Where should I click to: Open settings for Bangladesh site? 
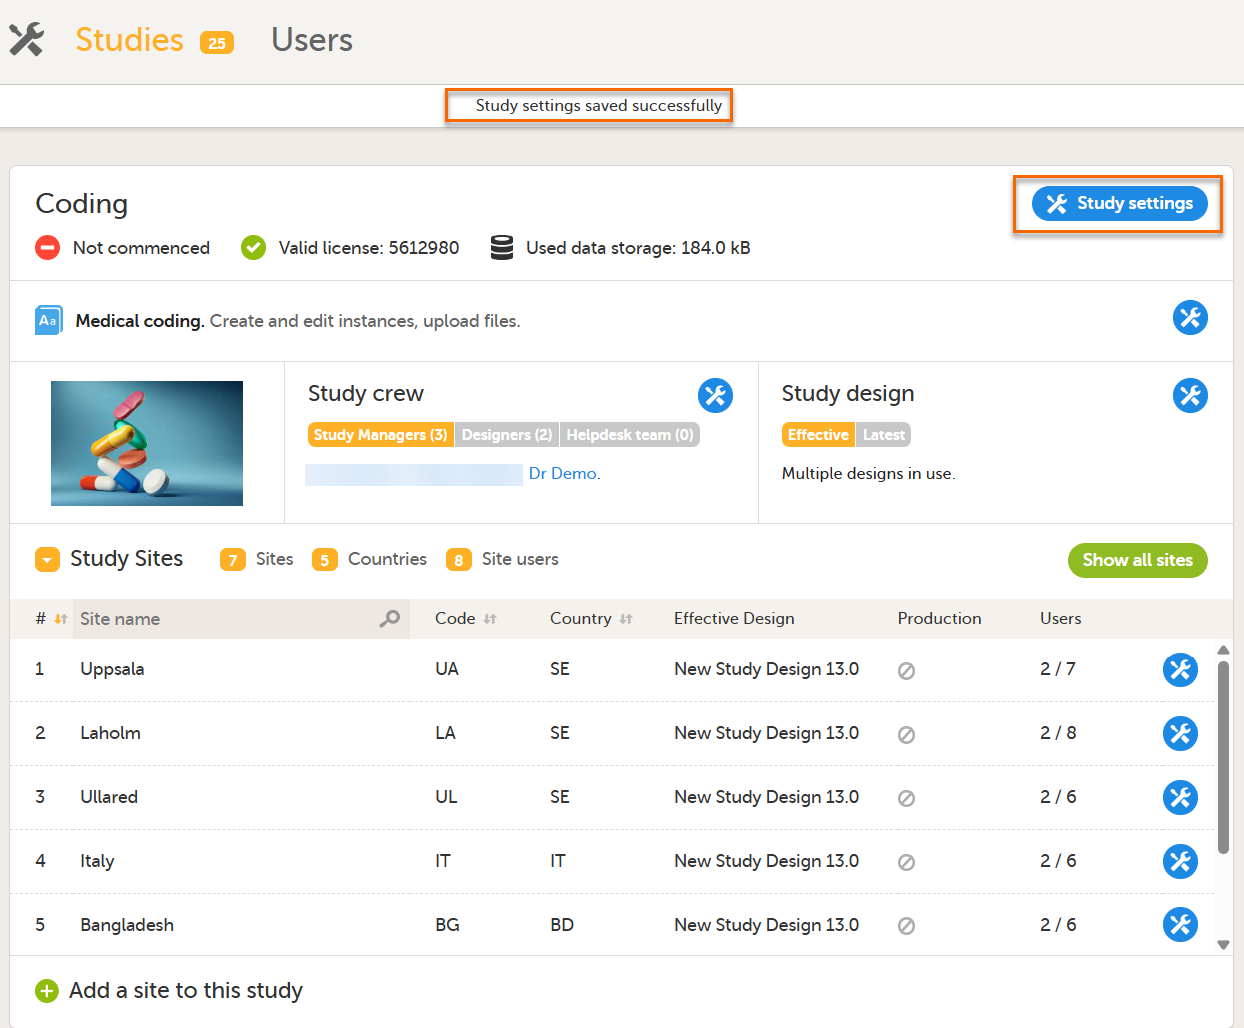[1180, 925]
